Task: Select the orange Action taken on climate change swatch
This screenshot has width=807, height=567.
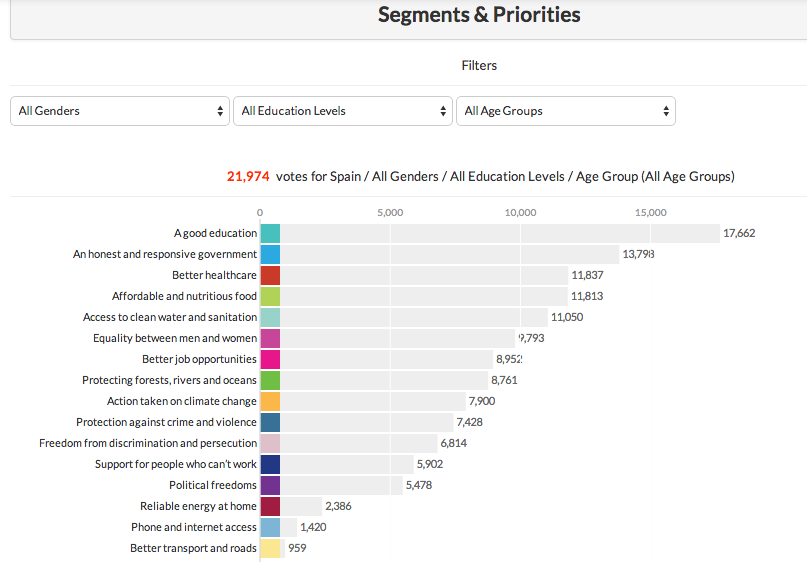Action: pos(270,401)
